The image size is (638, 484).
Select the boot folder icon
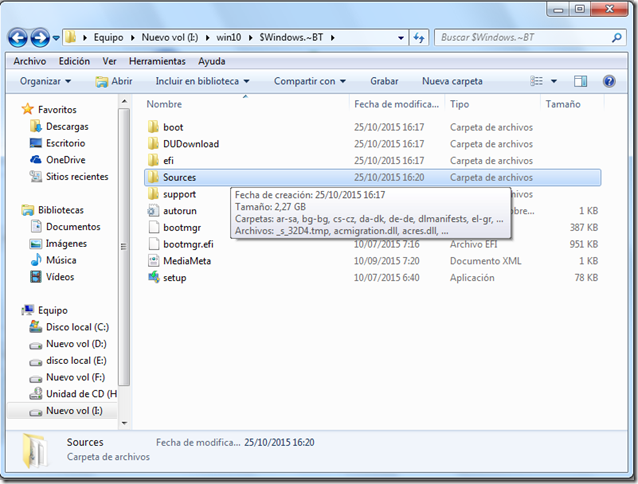click(x=153, y=127)
